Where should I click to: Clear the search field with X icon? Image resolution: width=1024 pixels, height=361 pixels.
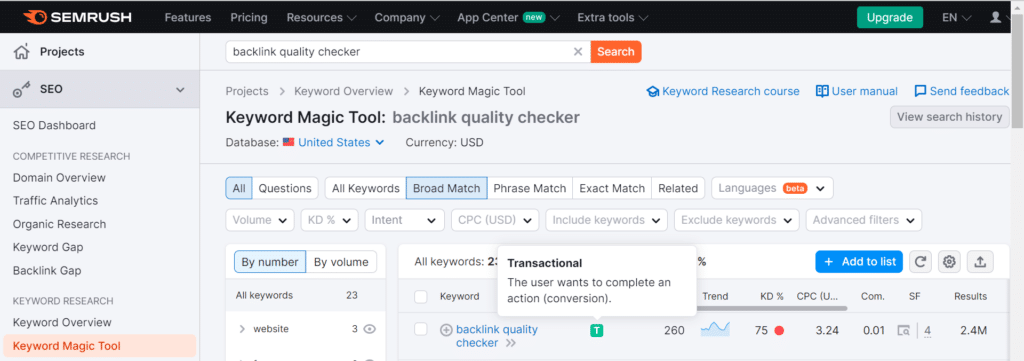pos(577,52)
